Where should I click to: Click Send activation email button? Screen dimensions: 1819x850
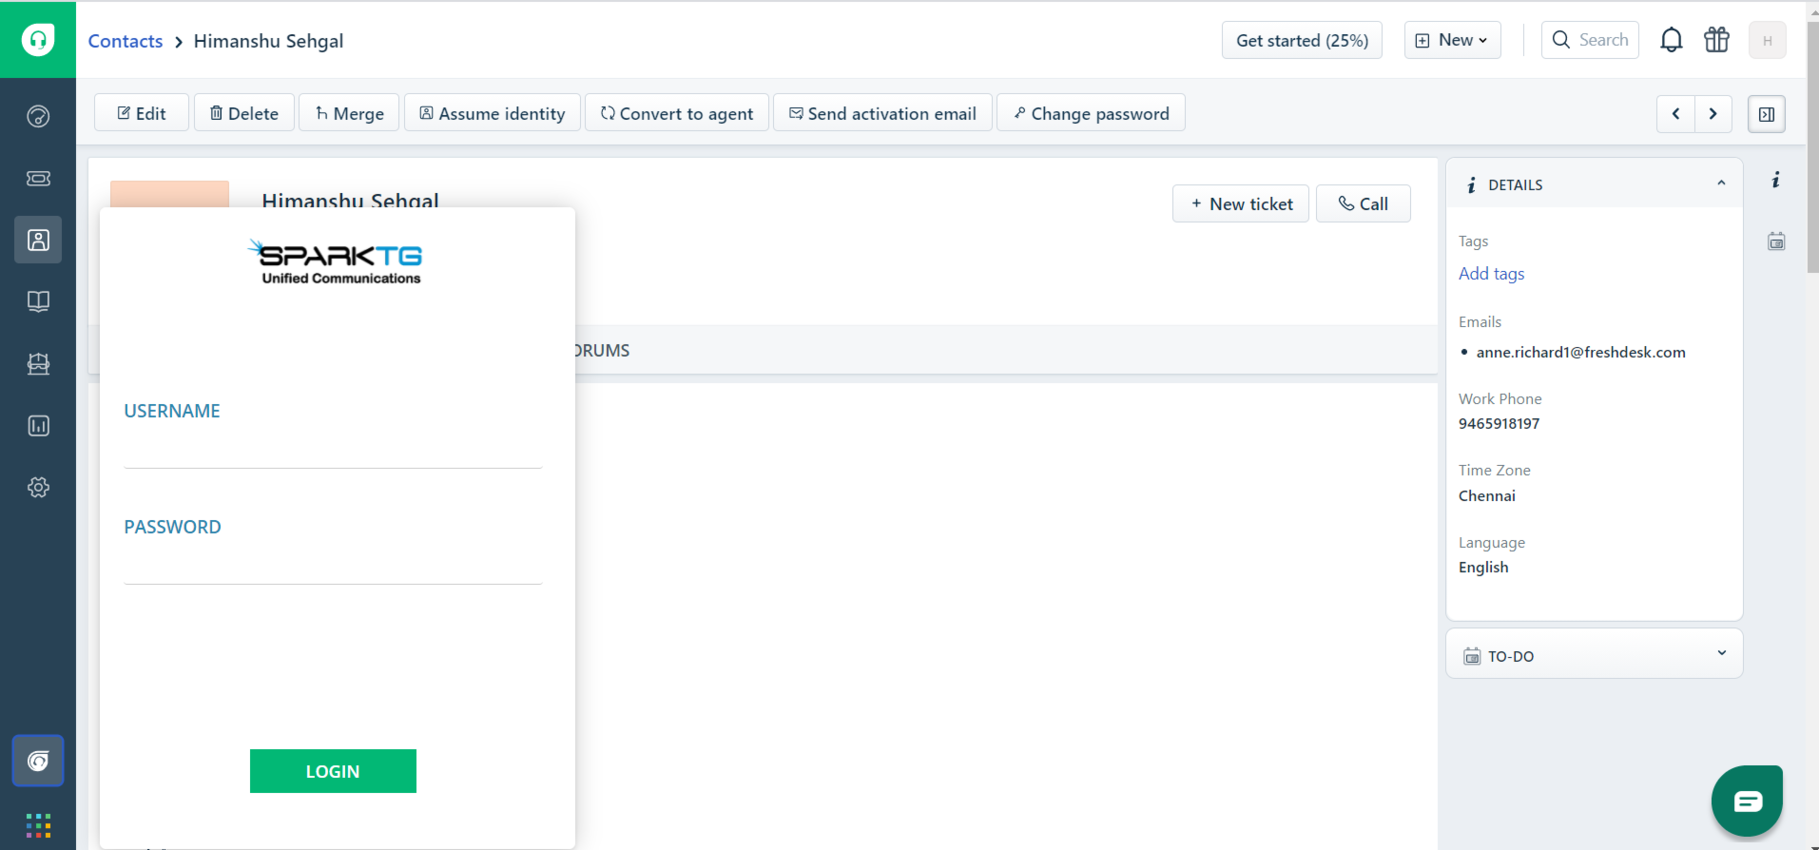tap(883, 113)
